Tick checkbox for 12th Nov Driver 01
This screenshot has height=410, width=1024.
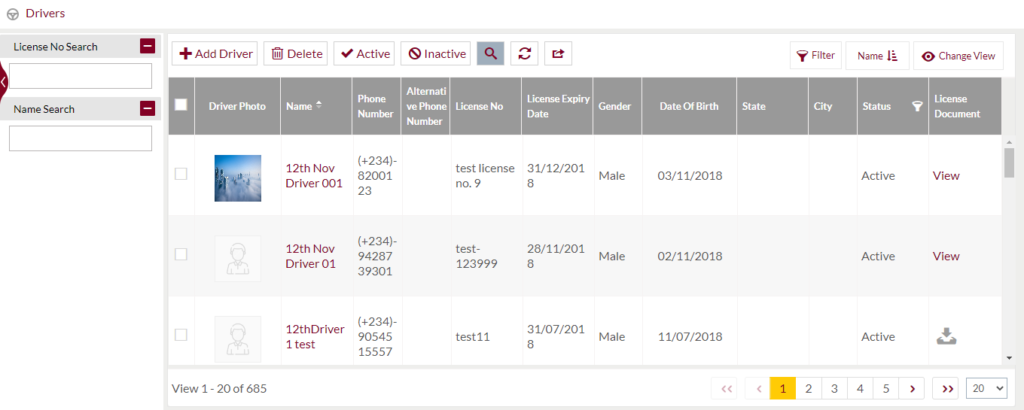[x=181, y=254]
